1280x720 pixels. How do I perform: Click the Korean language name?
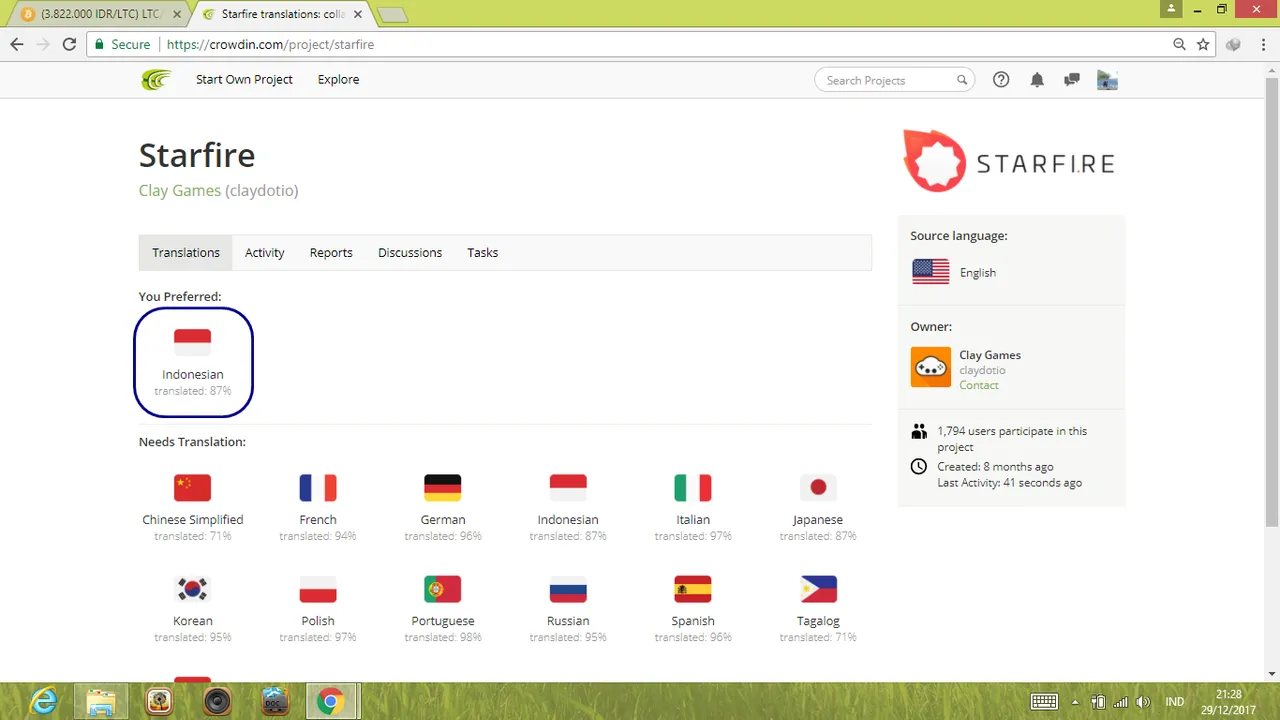[x=193, y=621]
